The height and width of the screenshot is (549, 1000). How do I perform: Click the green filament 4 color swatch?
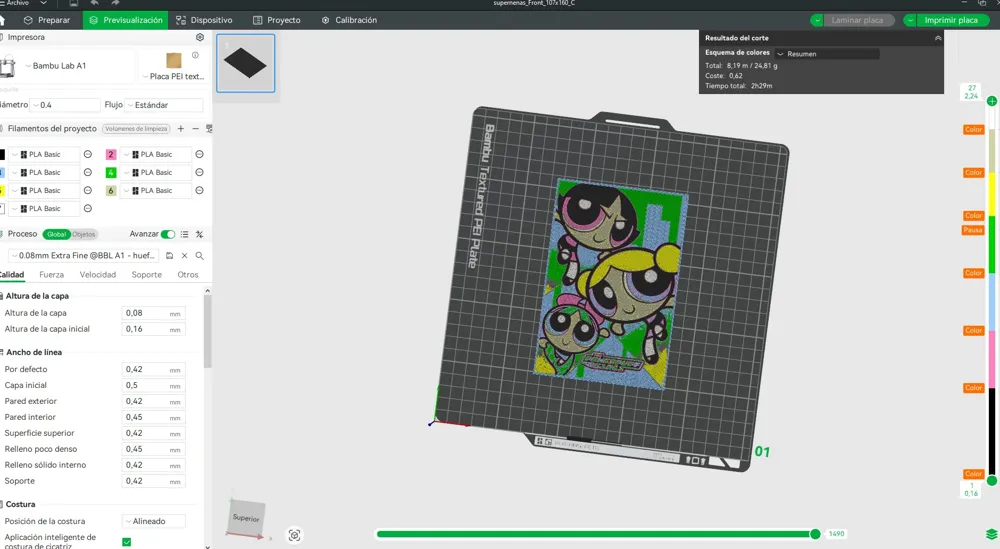point(111,172)
